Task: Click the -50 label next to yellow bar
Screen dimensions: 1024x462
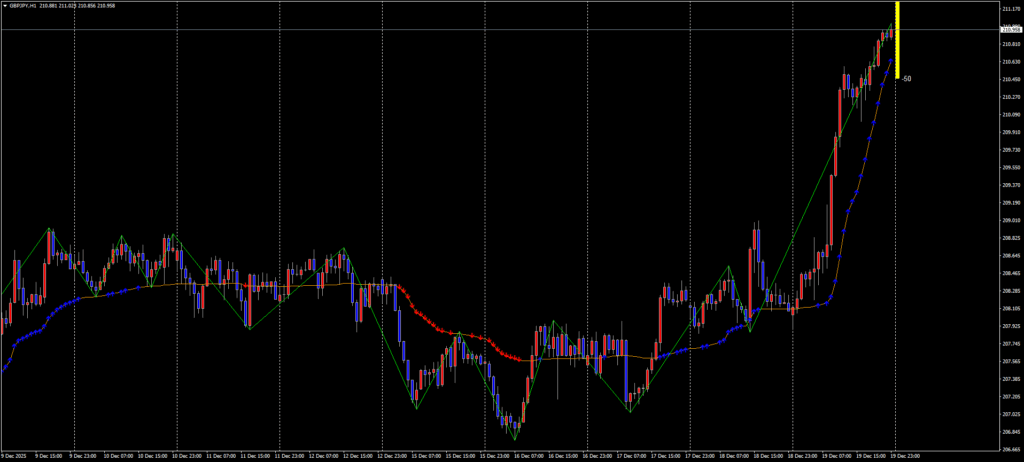Action: (906, 78)
